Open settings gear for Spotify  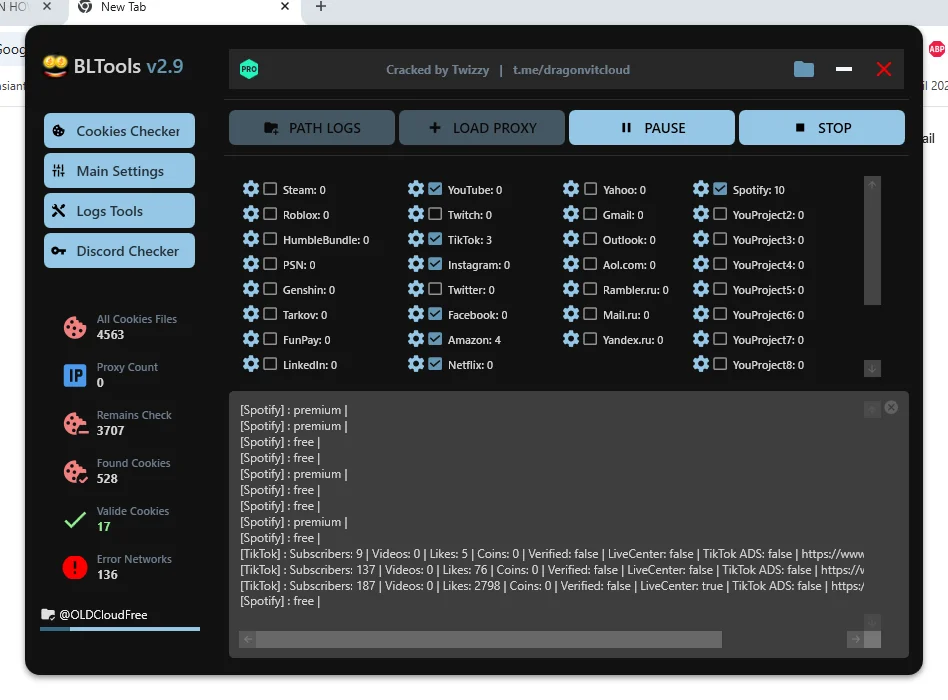coord(701,189)
